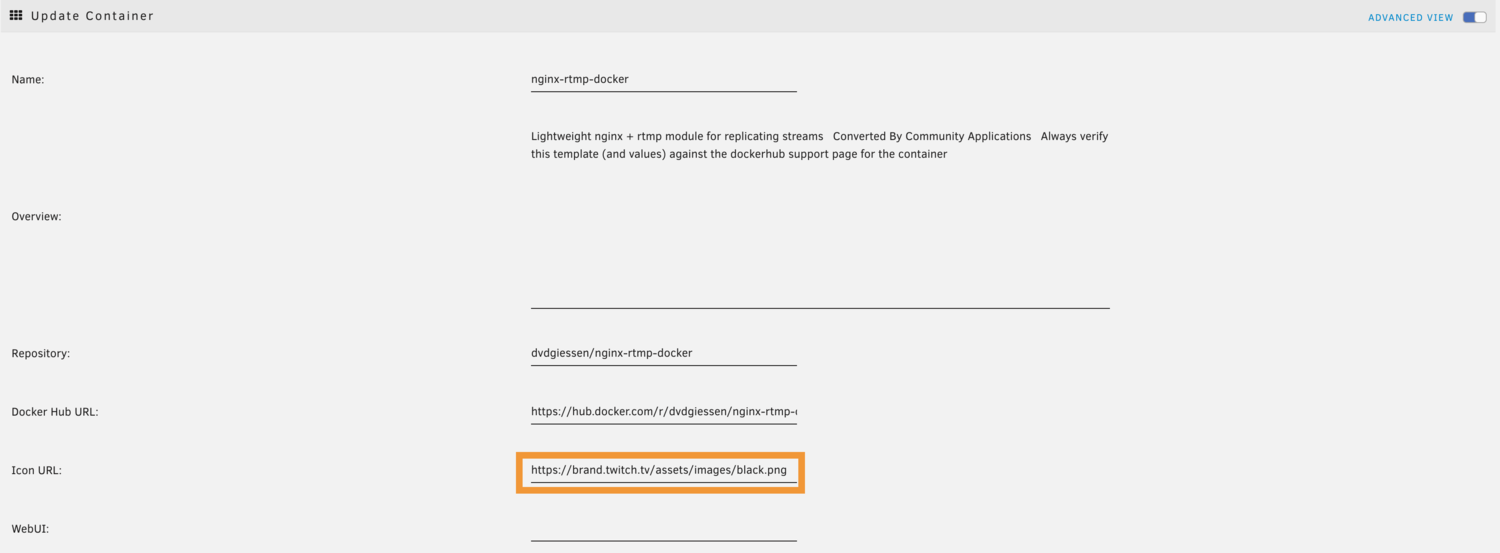
Task: Click the ADVANCED VIEW label text
Action: (1410, 18)
